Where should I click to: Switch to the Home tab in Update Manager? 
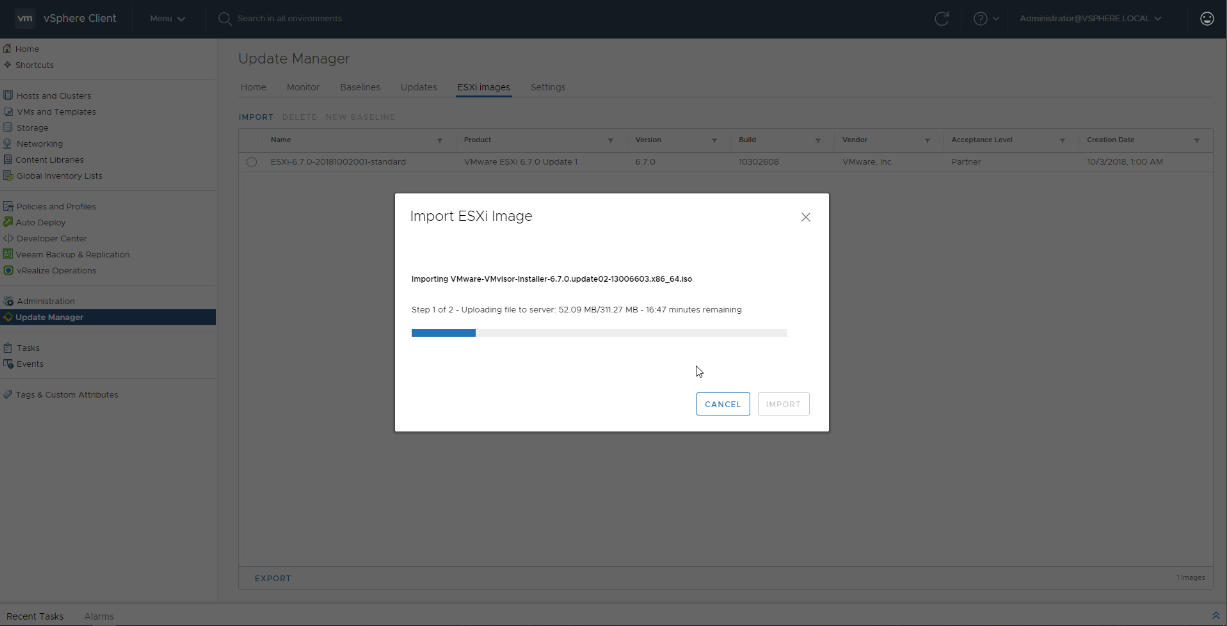pyautogui.click(x=253, y=87)
